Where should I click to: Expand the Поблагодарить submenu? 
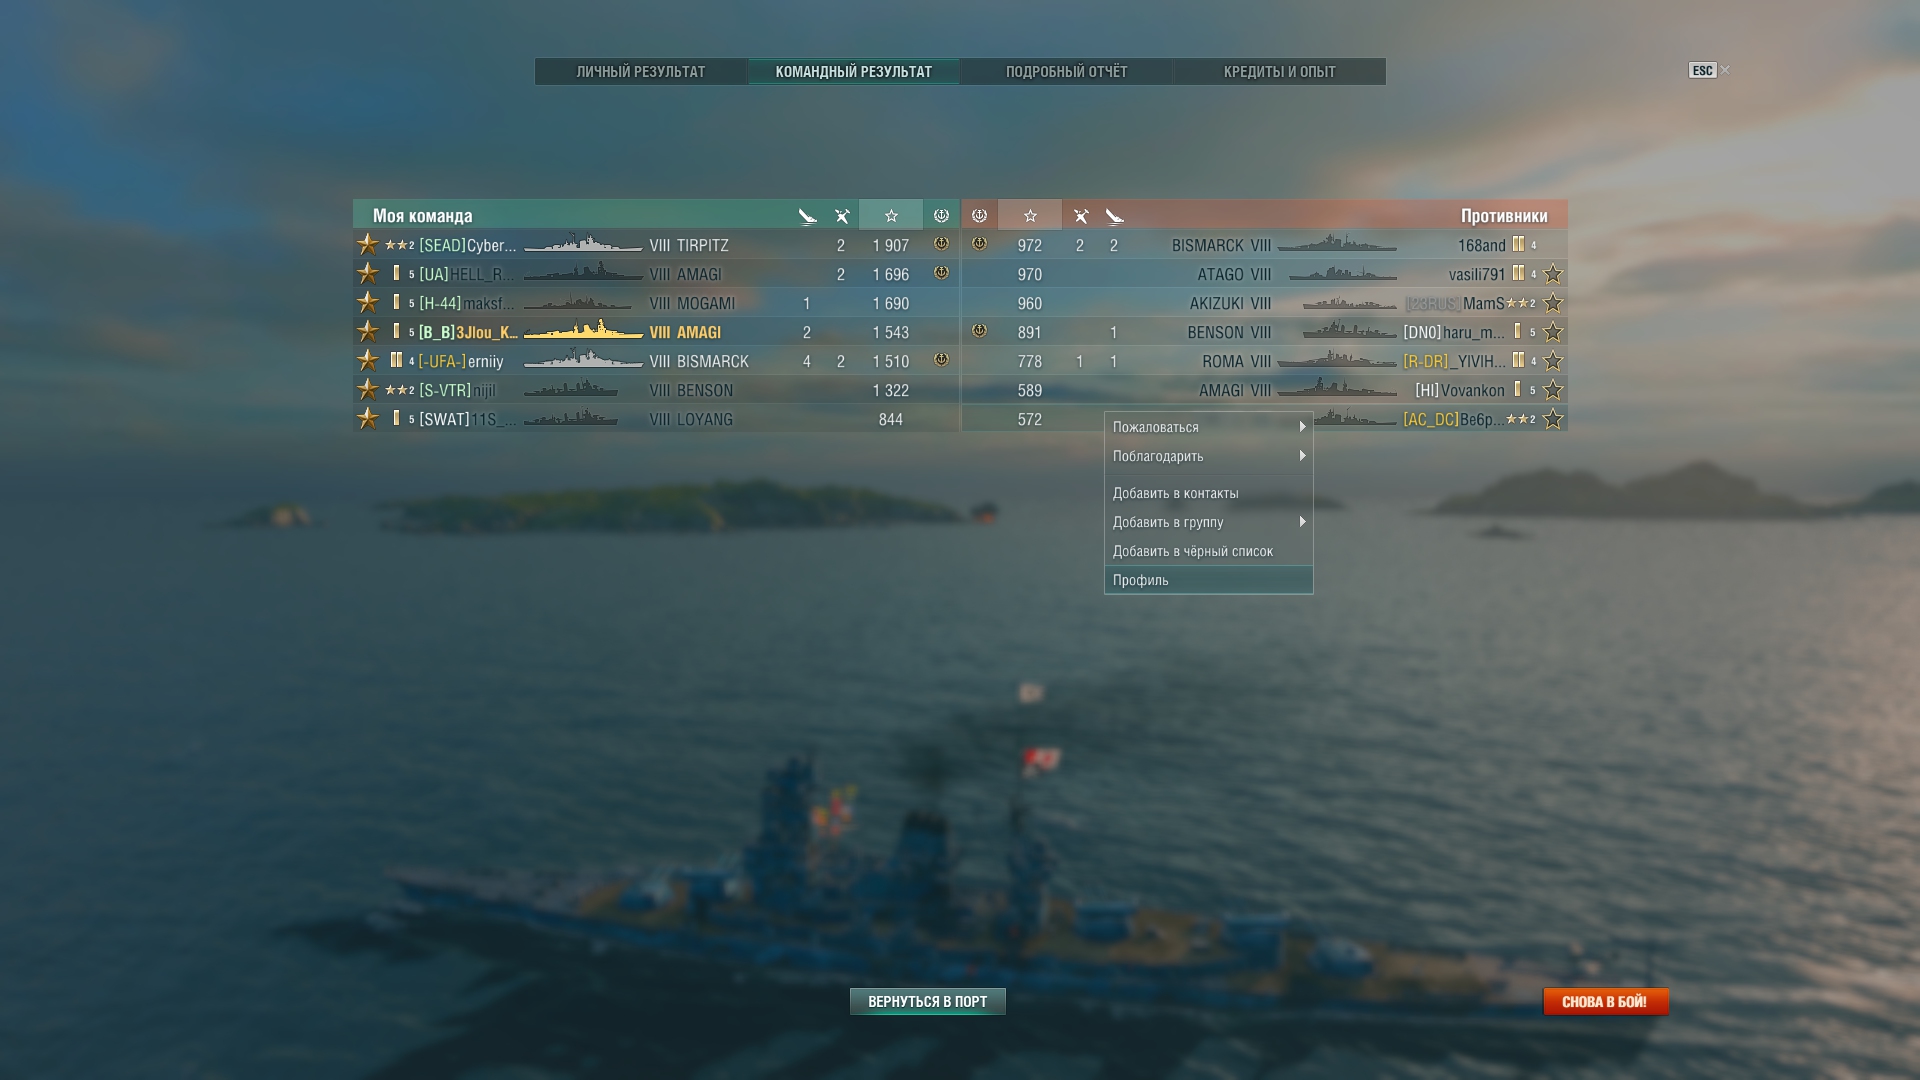point(1208,456)
